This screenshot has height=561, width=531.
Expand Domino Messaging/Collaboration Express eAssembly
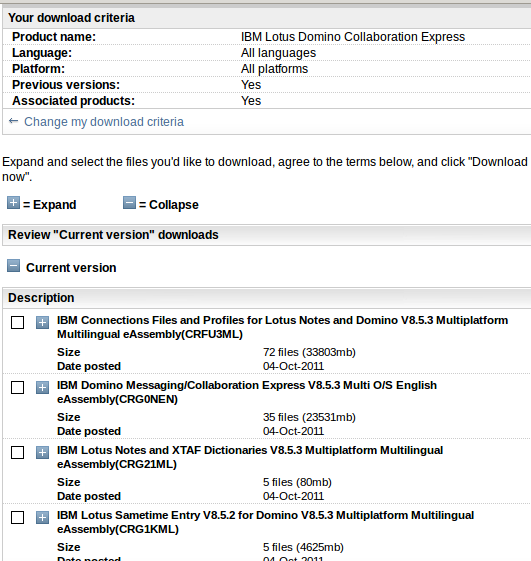[x=42, y=387]
